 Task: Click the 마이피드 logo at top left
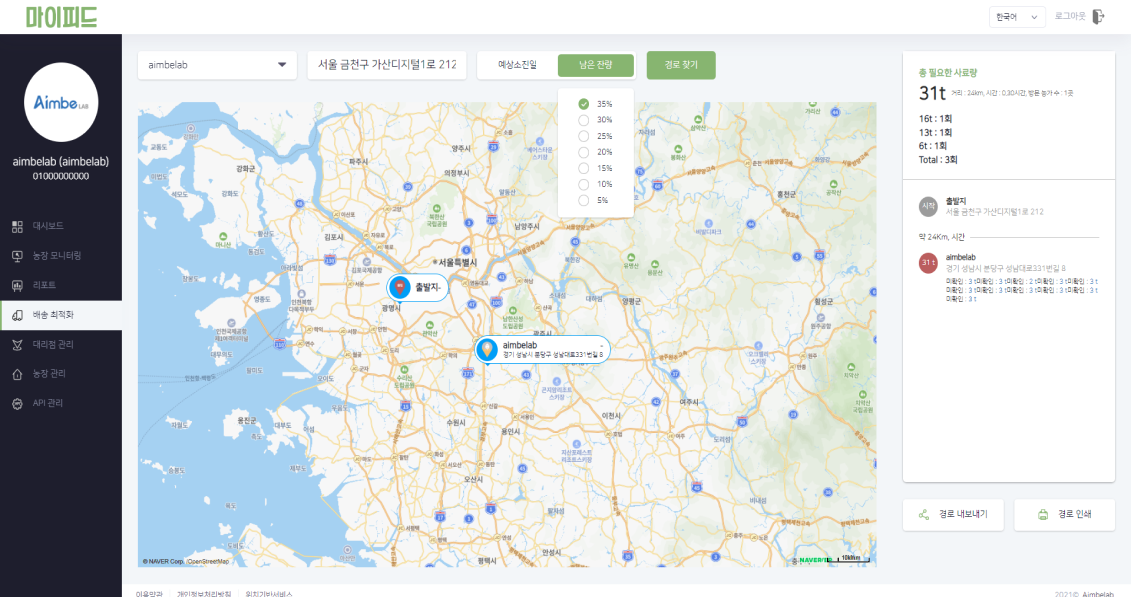[61, 17]
